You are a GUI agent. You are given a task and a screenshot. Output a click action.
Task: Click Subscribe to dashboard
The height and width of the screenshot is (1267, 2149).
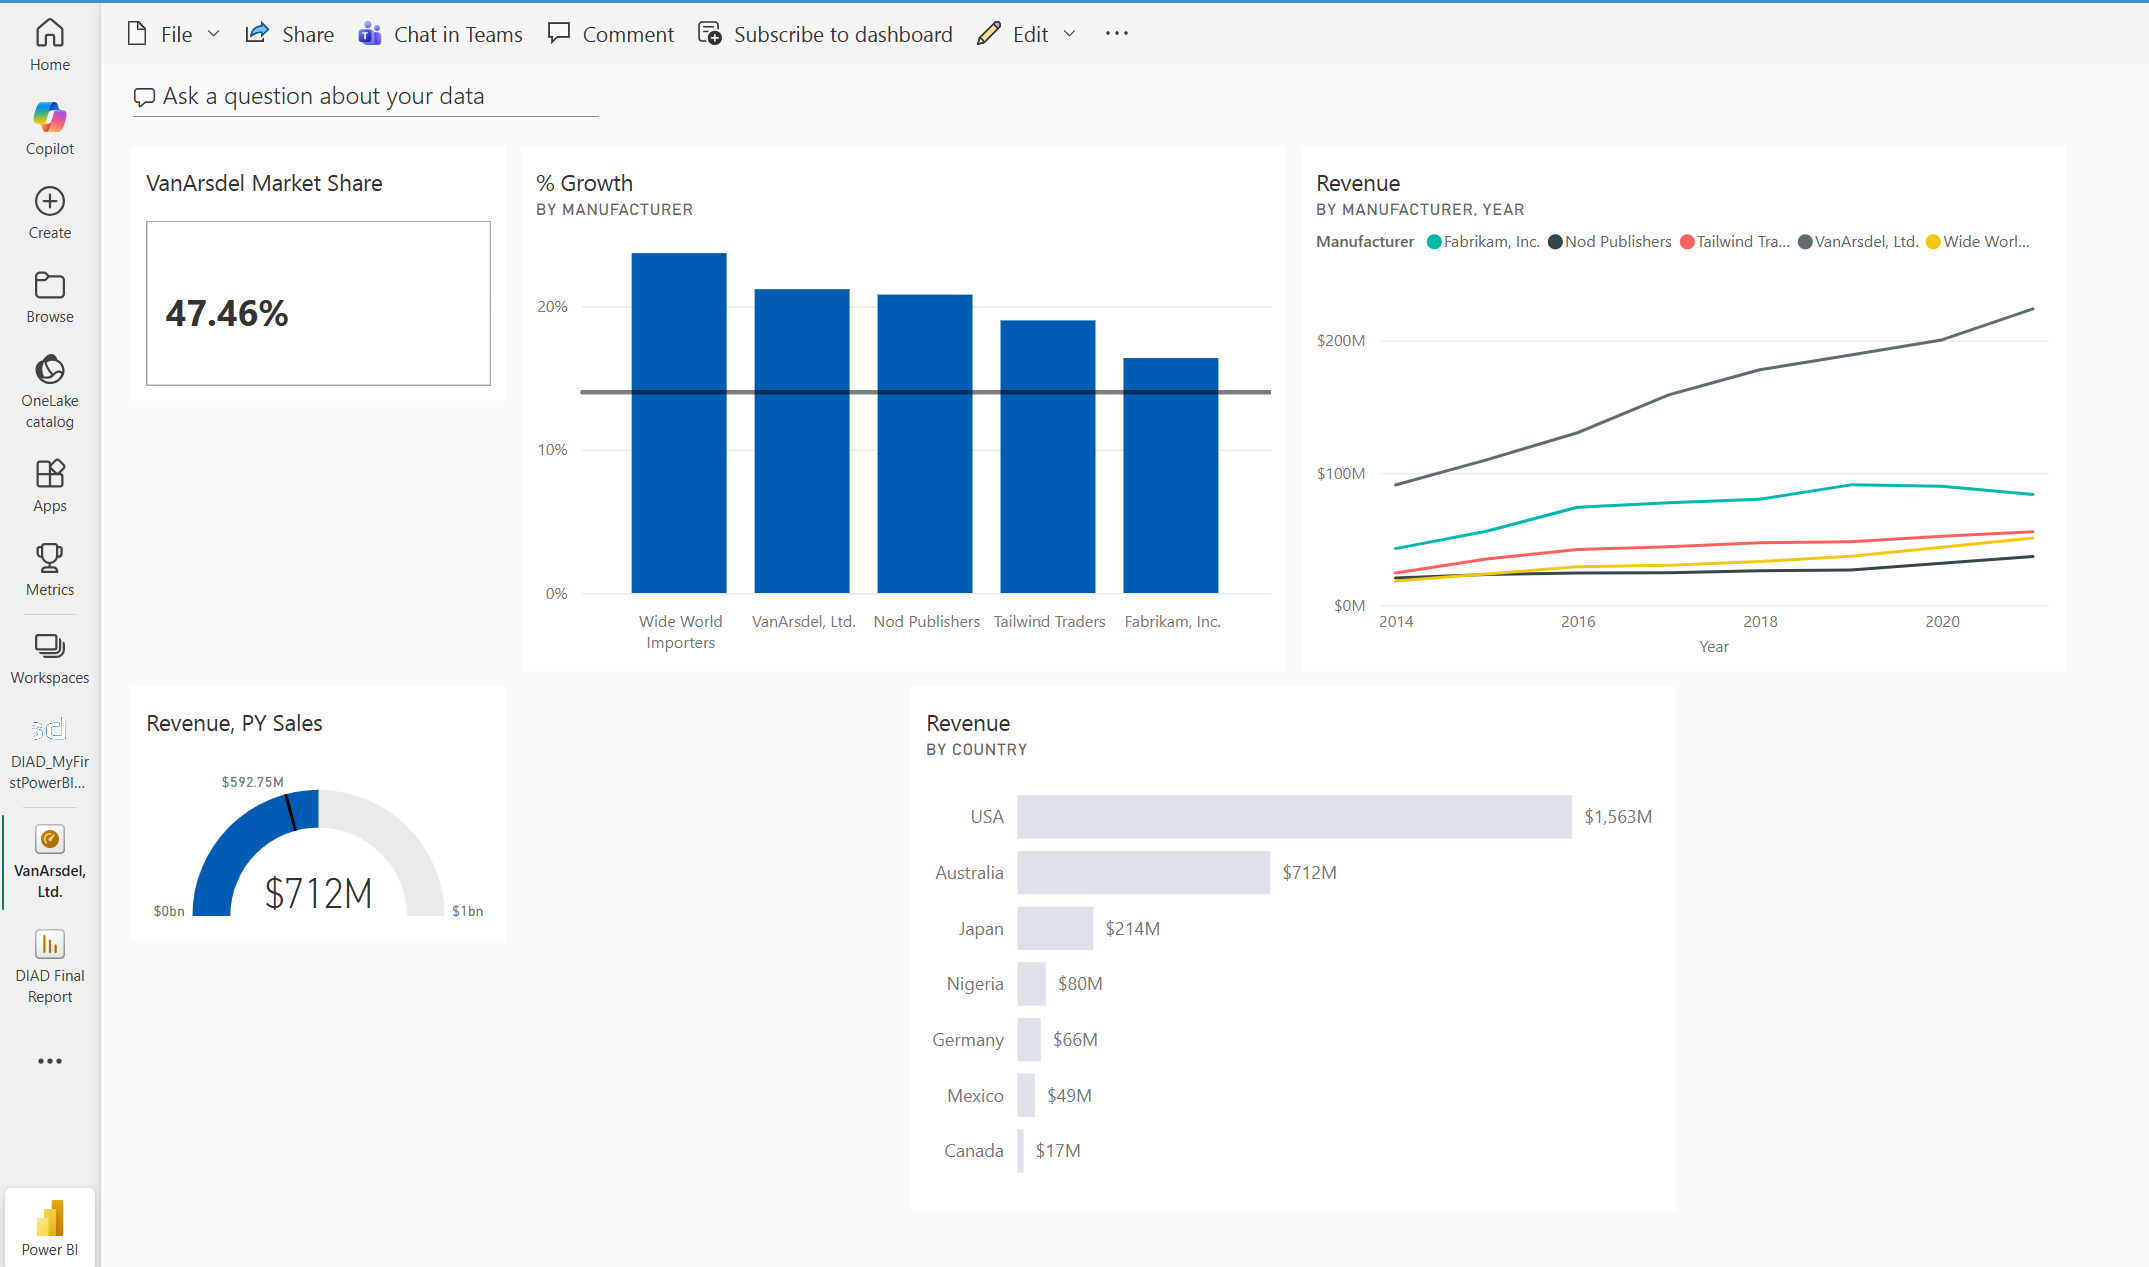826,34
